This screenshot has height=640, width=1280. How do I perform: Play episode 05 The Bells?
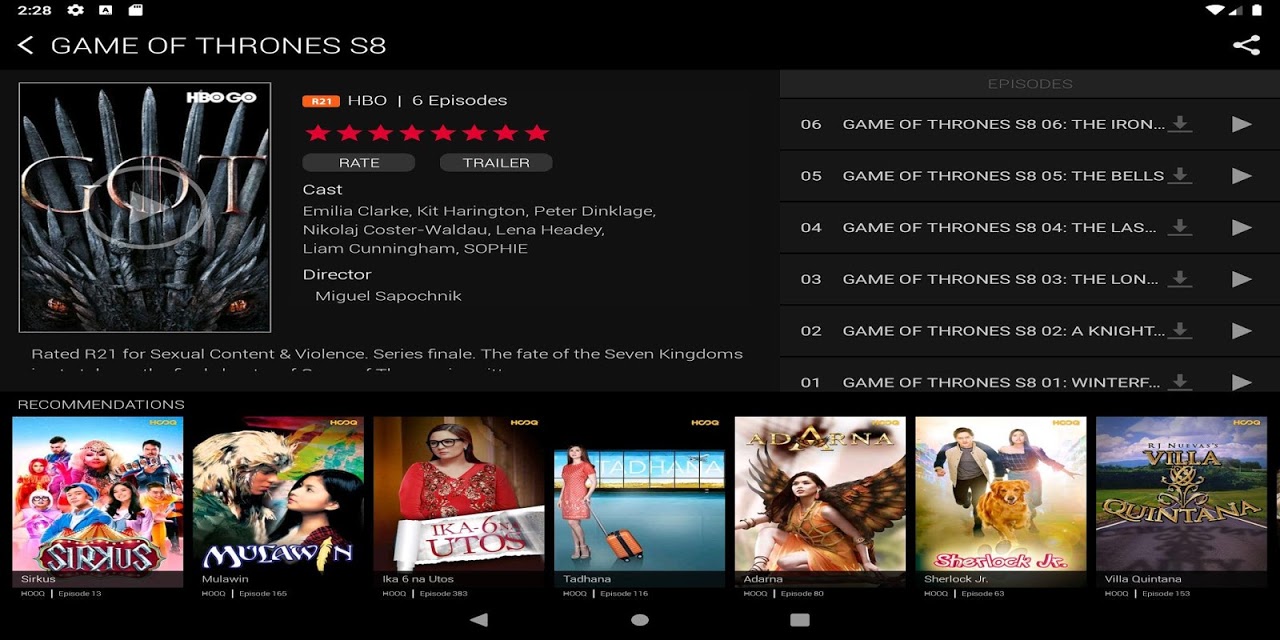coord(1241,176)
